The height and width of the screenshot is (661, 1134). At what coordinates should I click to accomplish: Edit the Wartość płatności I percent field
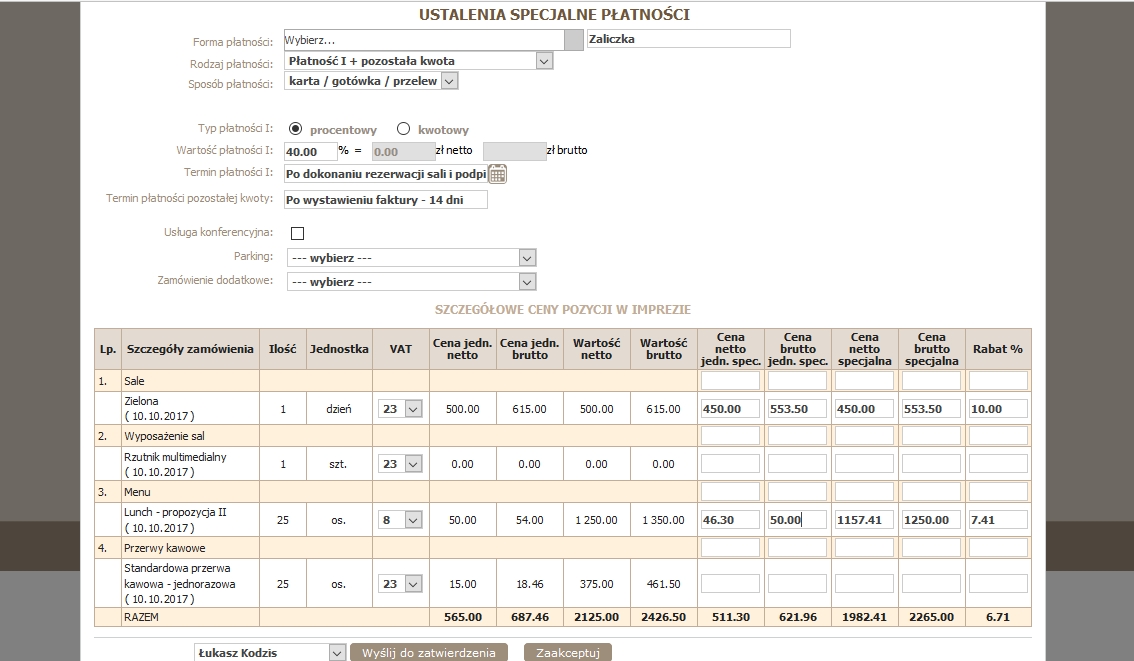pyautogui.click(x=310, y=151)
